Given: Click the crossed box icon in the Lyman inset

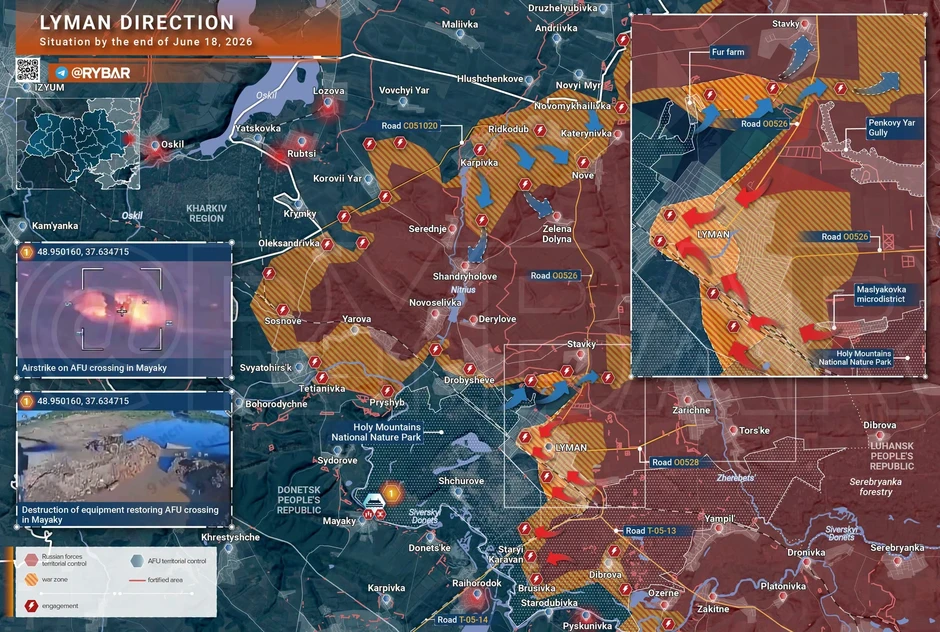Looking at the screenshot, I should click(888, 242).
